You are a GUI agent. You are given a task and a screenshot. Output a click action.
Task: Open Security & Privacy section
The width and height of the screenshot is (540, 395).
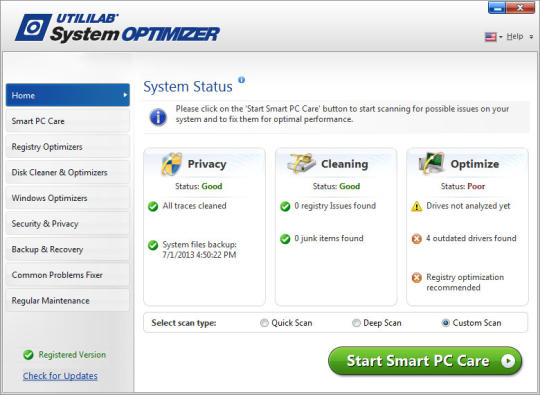coord(68,224)
